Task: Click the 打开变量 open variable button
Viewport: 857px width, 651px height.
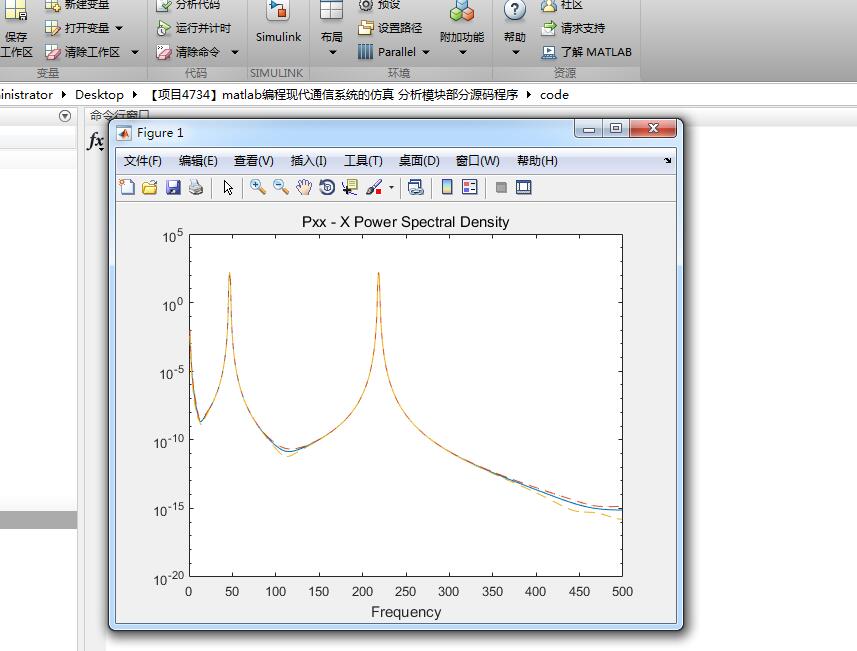Action: (x=77, y=28)
